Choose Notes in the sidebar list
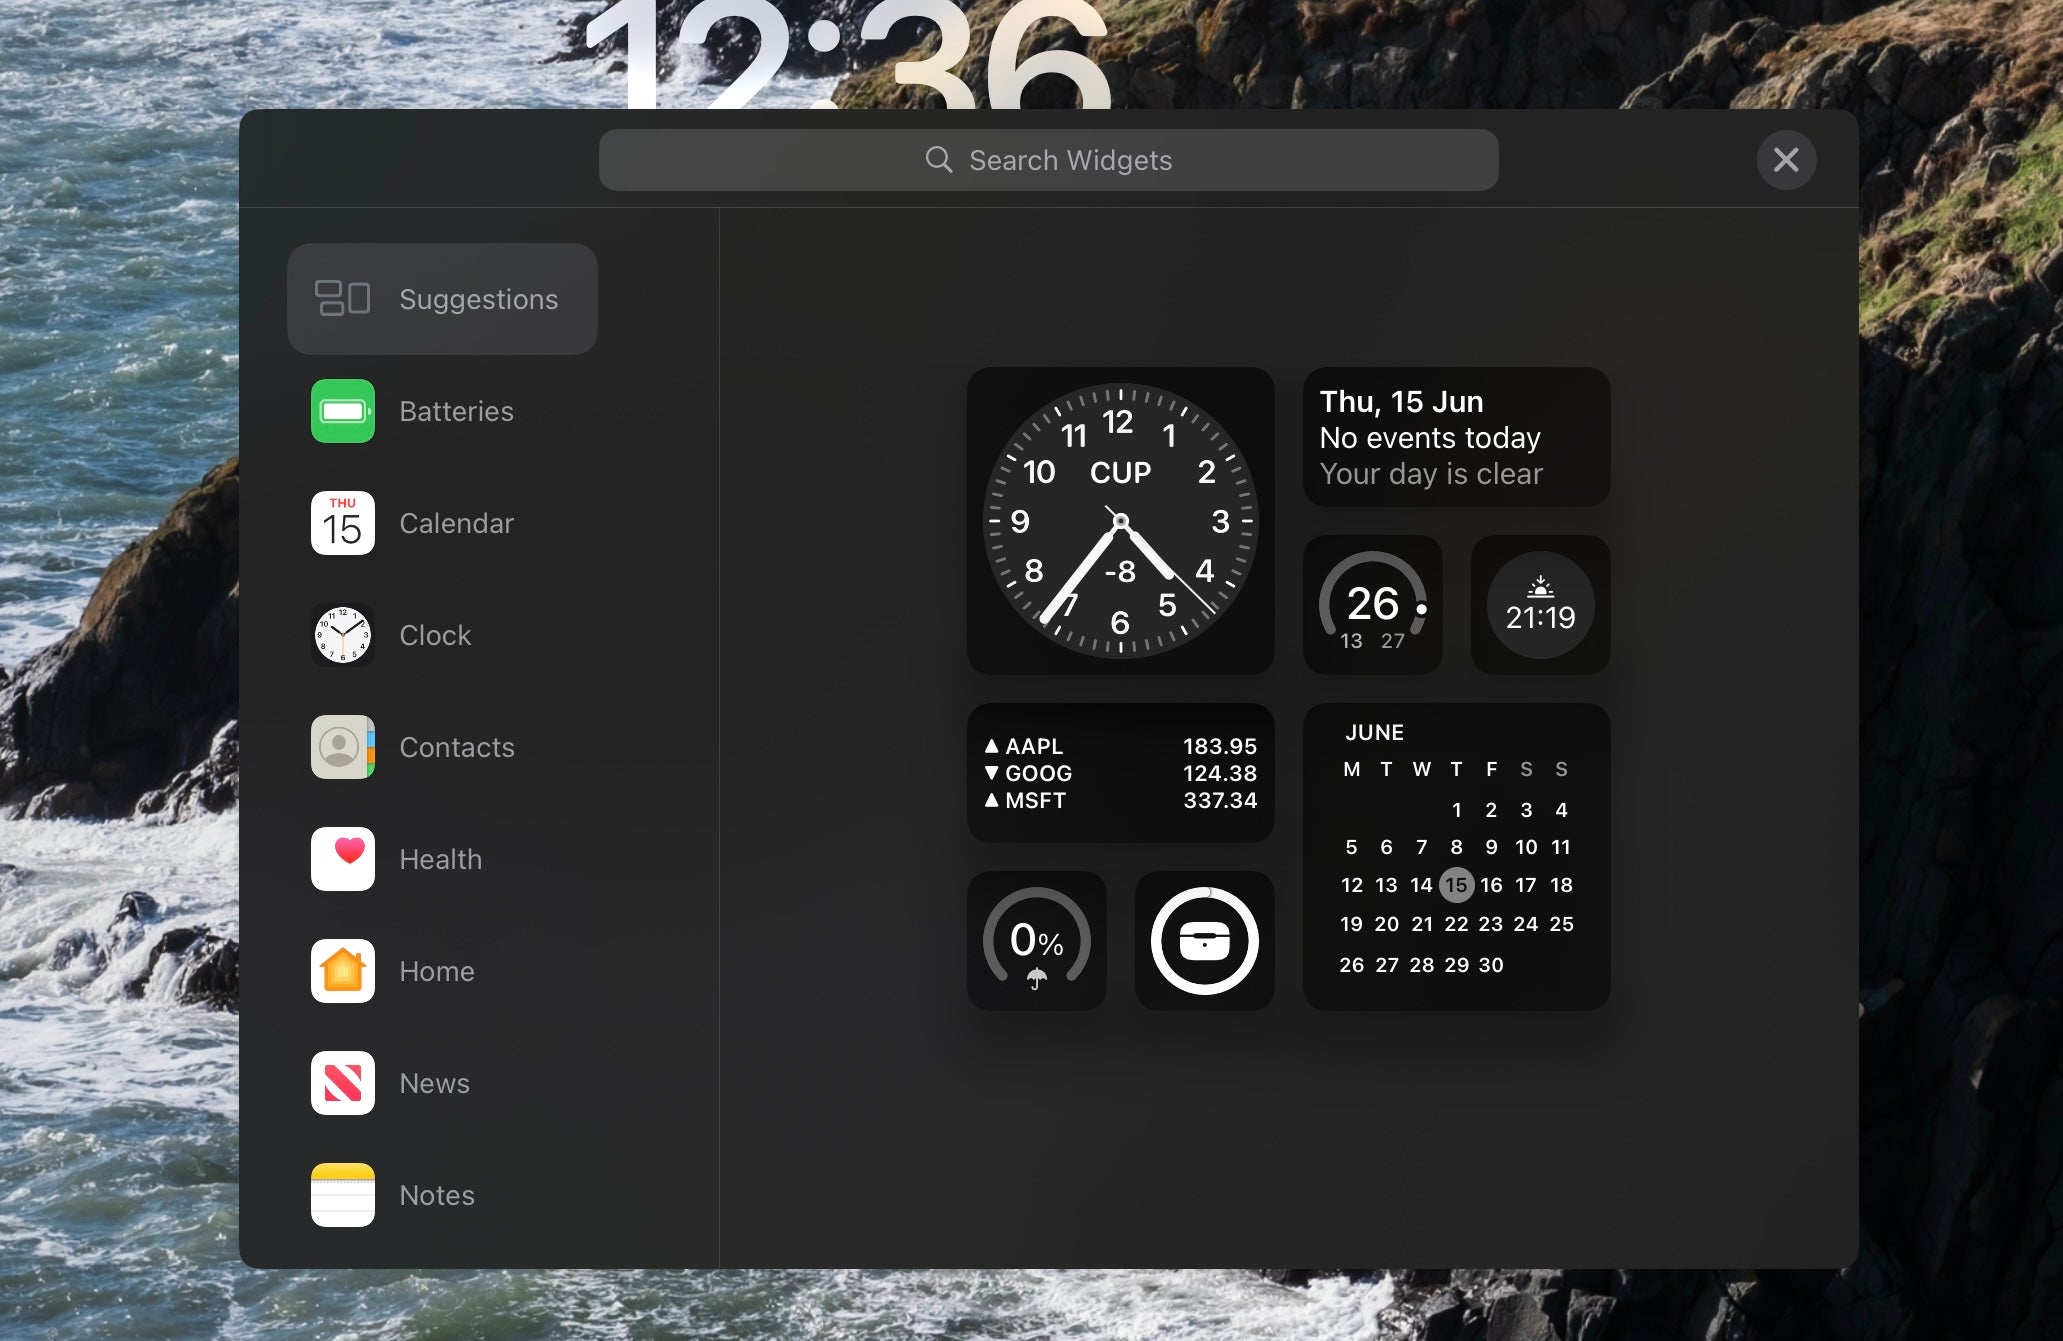The image size is (2063, 1341). click(x=442, y=1195)
